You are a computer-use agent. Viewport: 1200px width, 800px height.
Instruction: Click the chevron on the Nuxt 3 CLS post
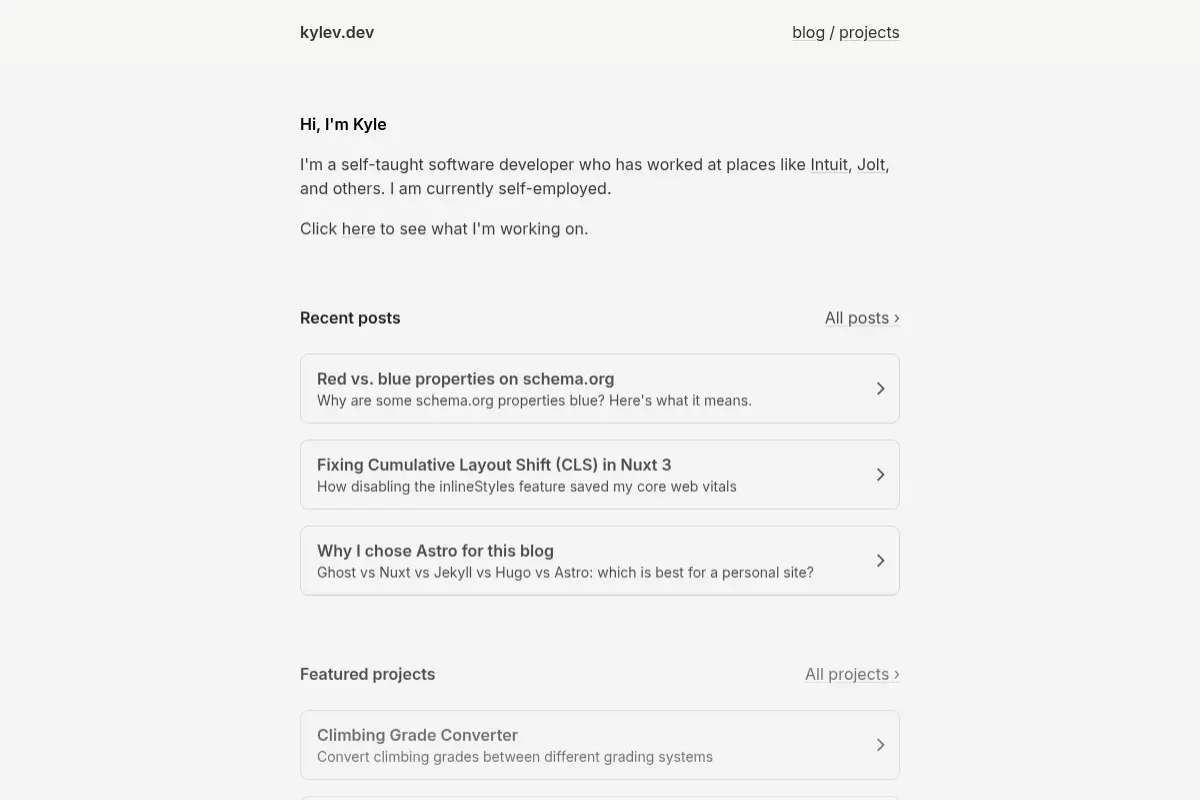tap(880, 474)
